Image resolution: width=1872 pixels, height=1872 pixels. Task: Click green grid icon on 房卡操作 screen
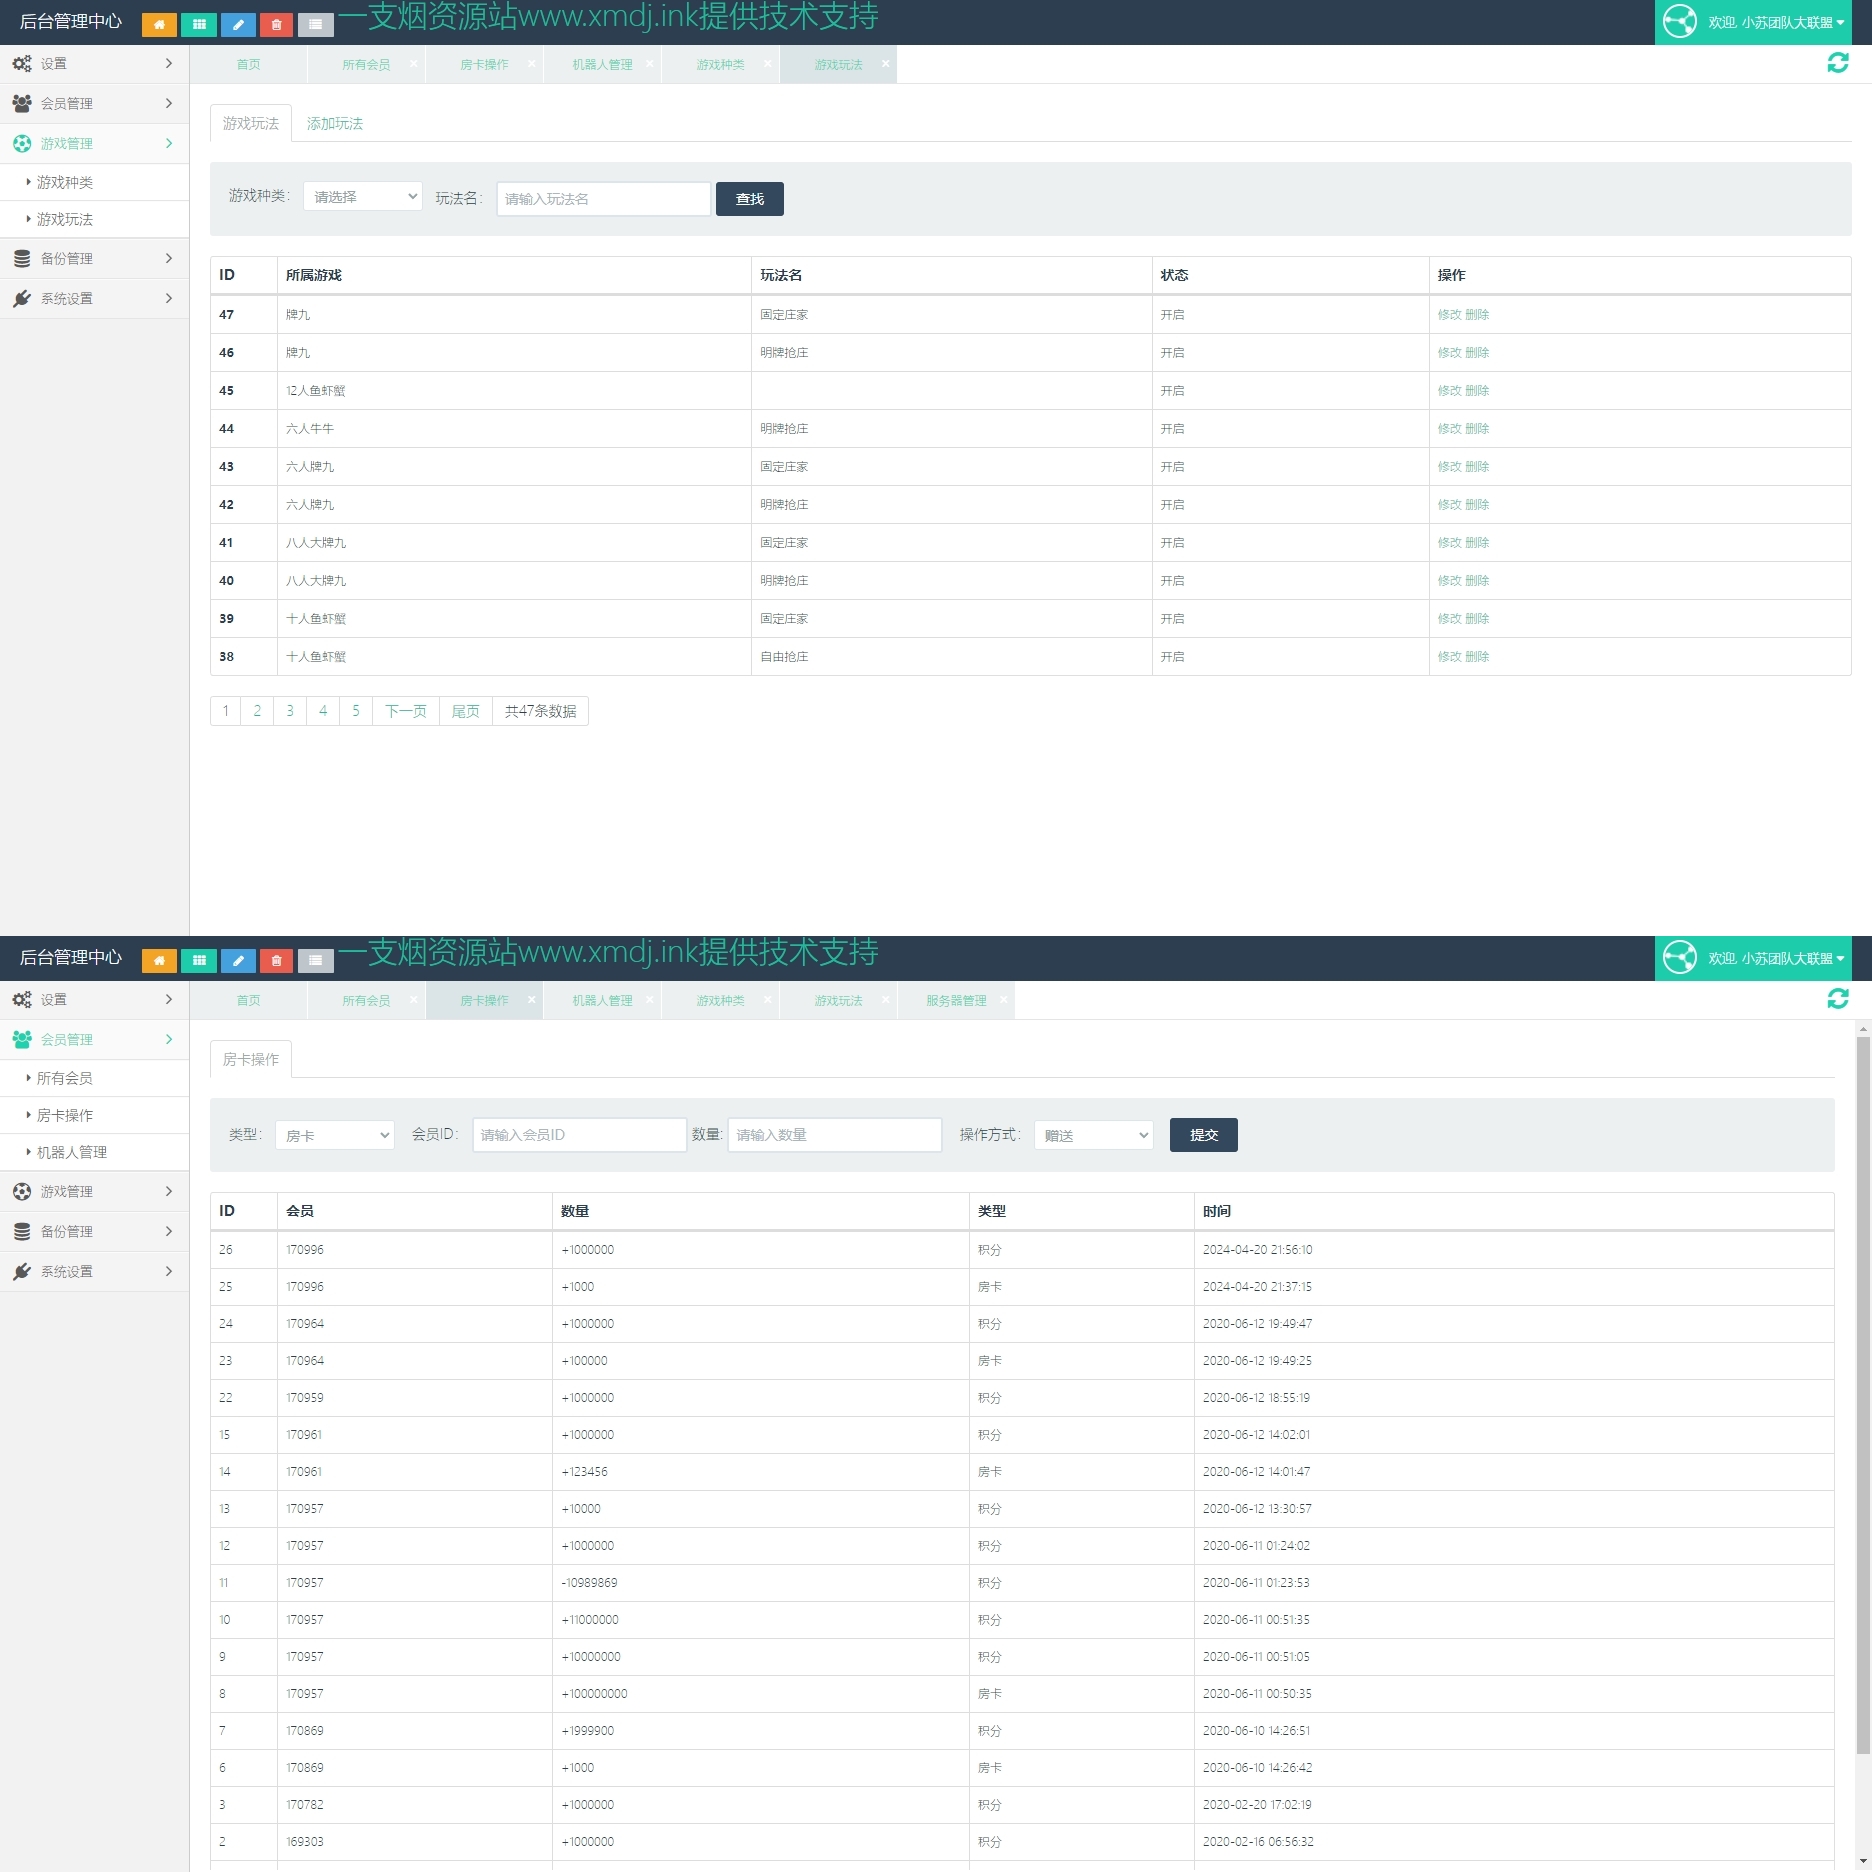[199, 960]
